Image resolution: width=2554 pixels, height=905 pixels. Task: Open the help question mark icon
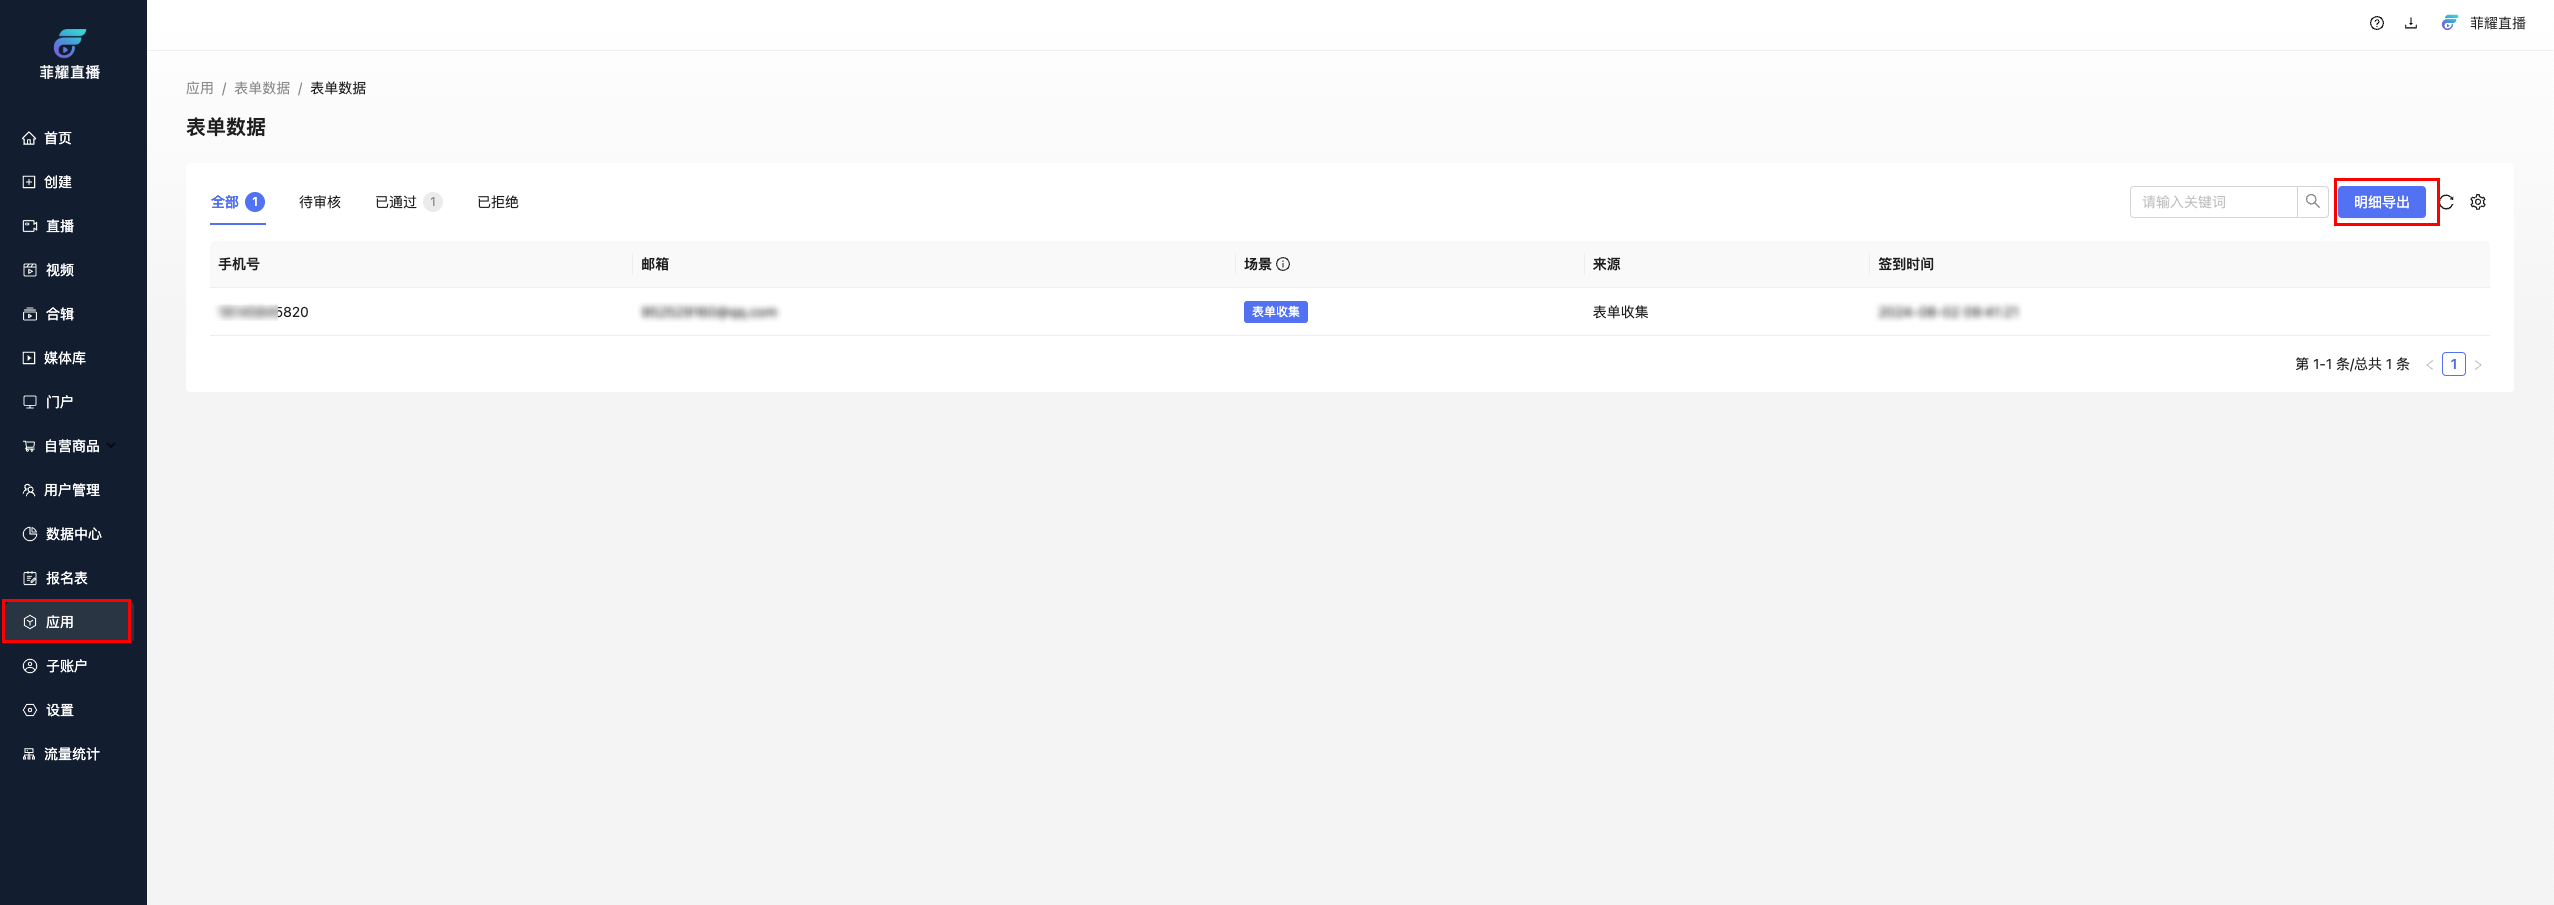(x=2377, y=23)
